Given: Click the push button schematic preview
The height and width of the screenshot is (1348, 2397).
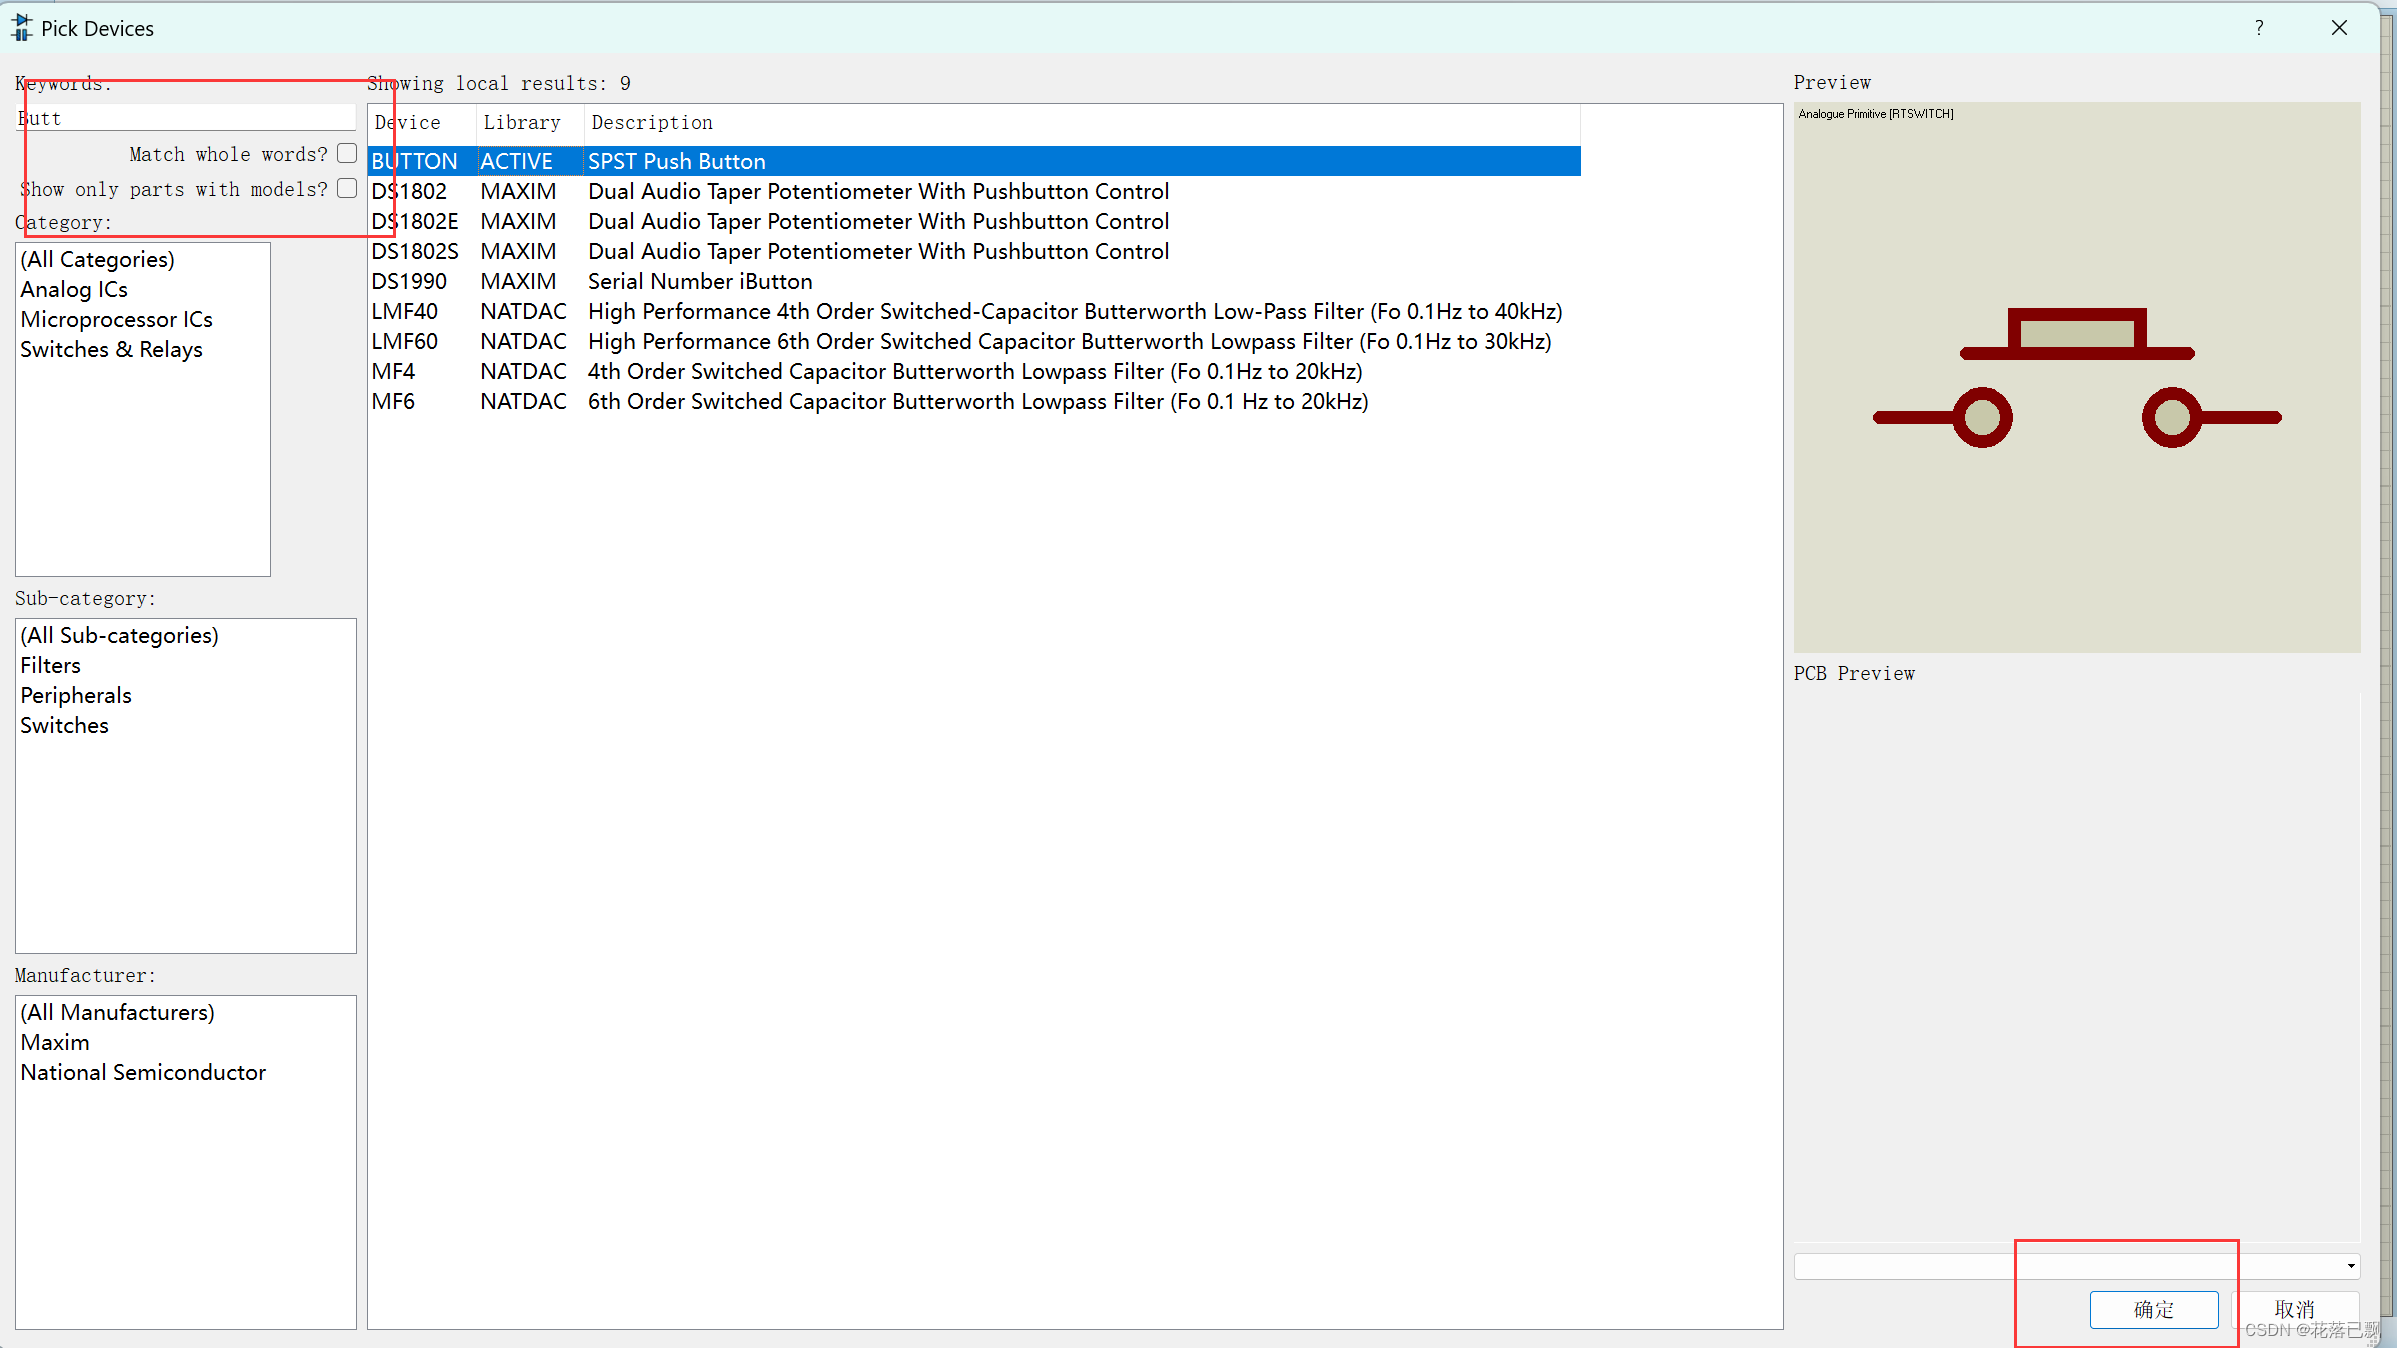Looking at the screenshot, I should coord(2076,378).
